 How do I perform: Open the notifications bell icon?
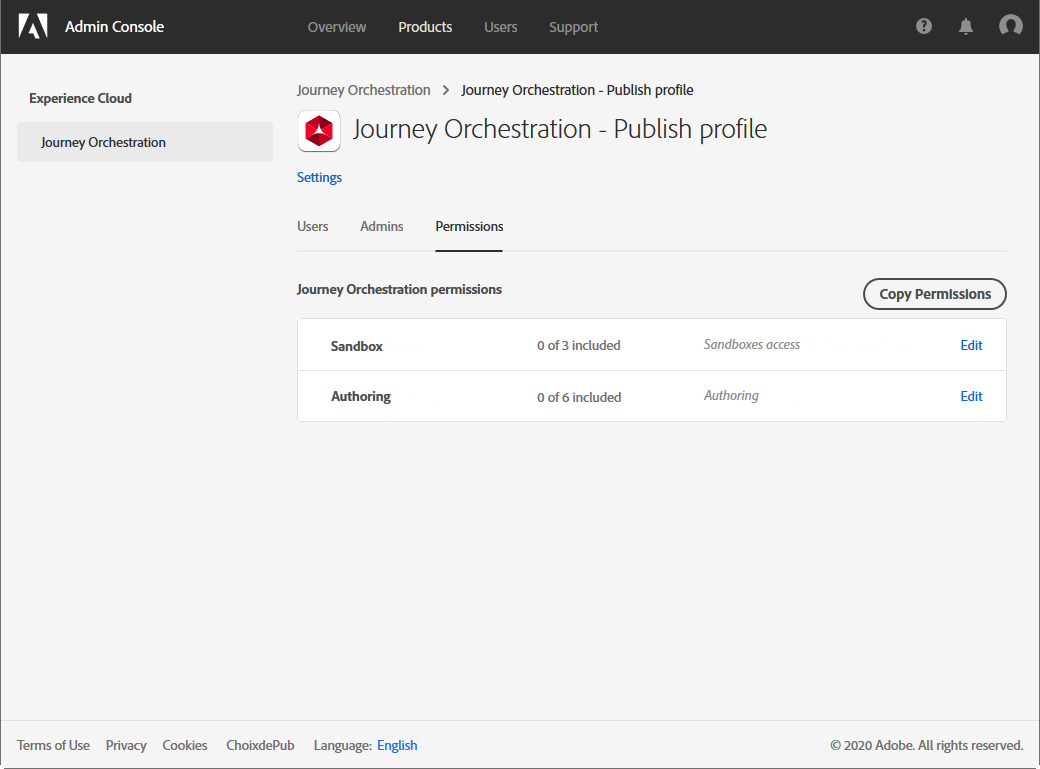click(966, 27)
